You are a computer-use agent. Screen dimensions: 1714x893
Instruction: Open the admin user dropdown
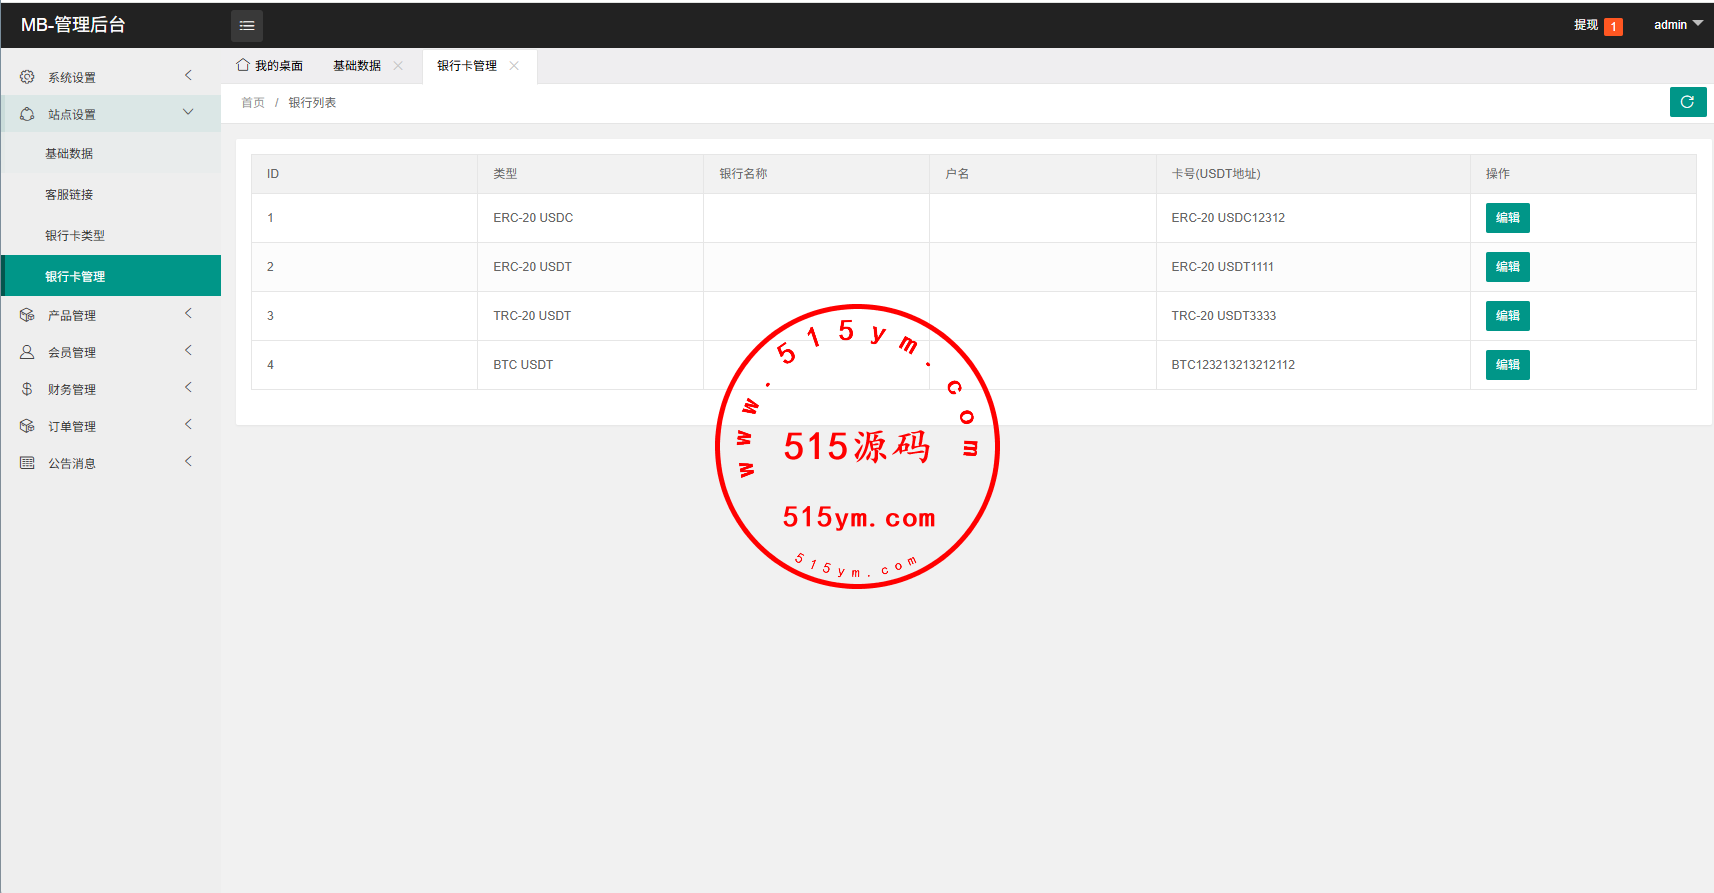pos(1677,25)
